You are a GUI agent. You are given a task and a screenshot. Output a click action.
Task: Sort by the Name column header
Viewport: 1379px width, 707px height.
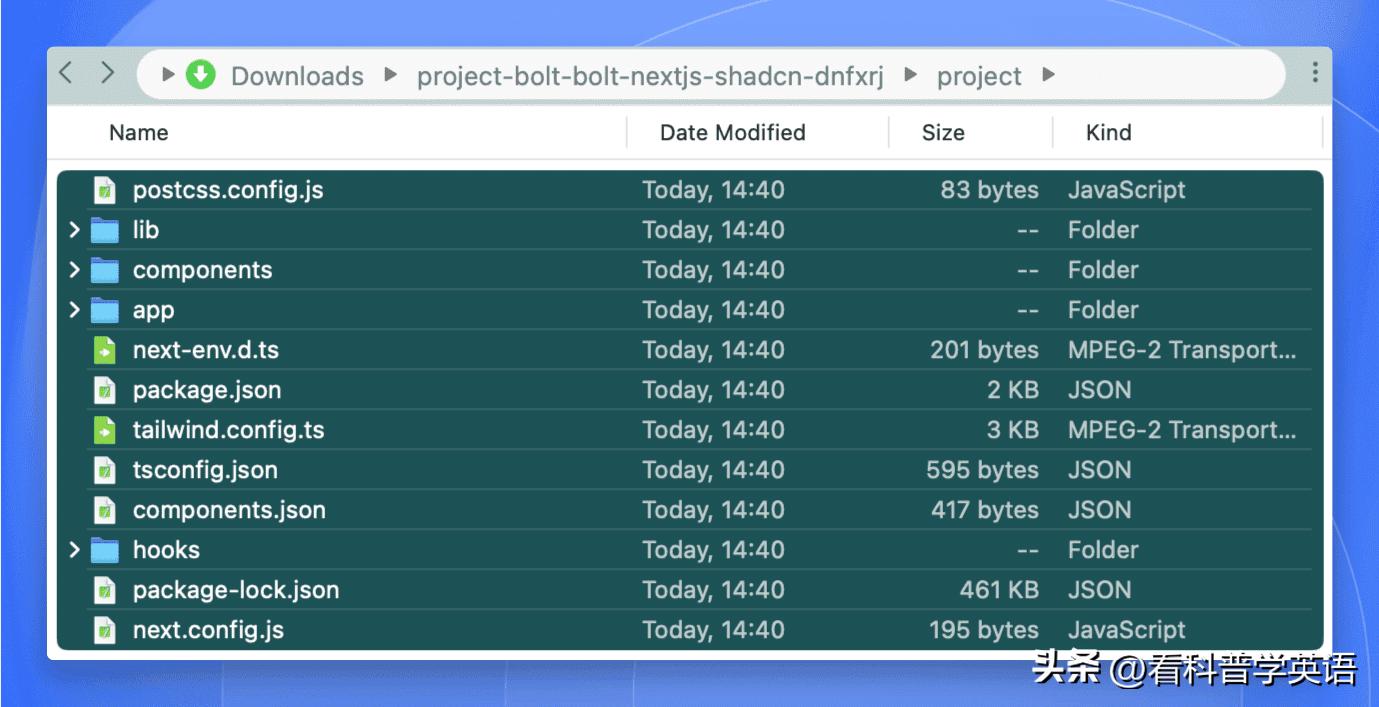coord(138,133)
